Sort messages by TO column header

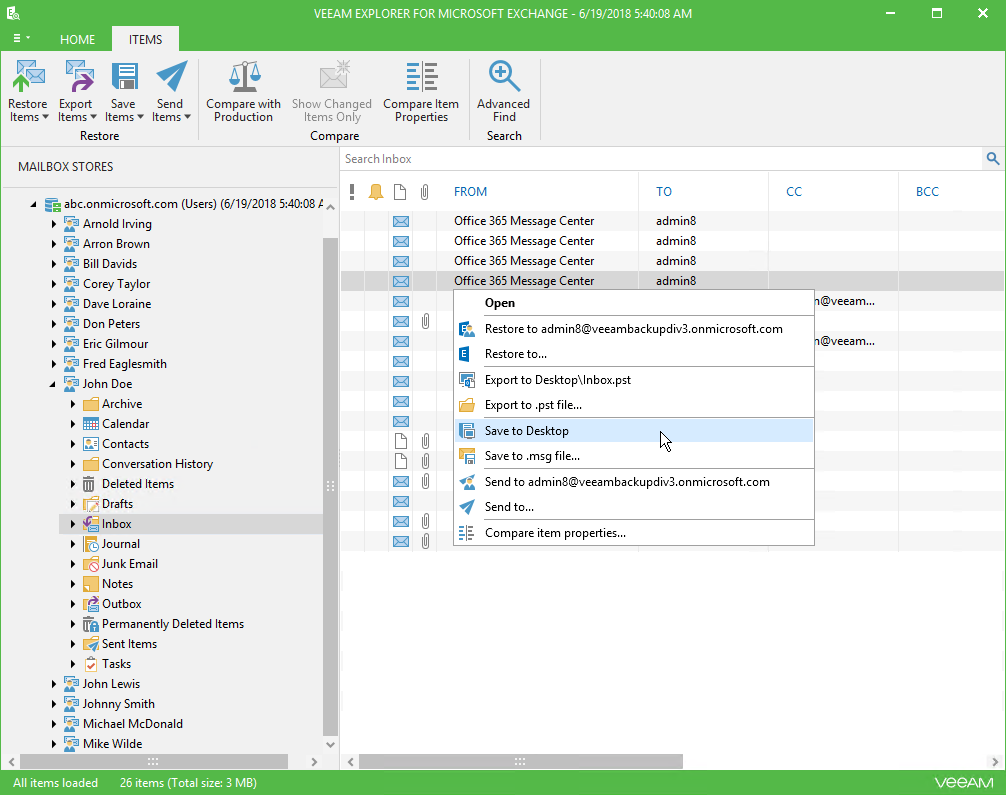pos(663,191)
